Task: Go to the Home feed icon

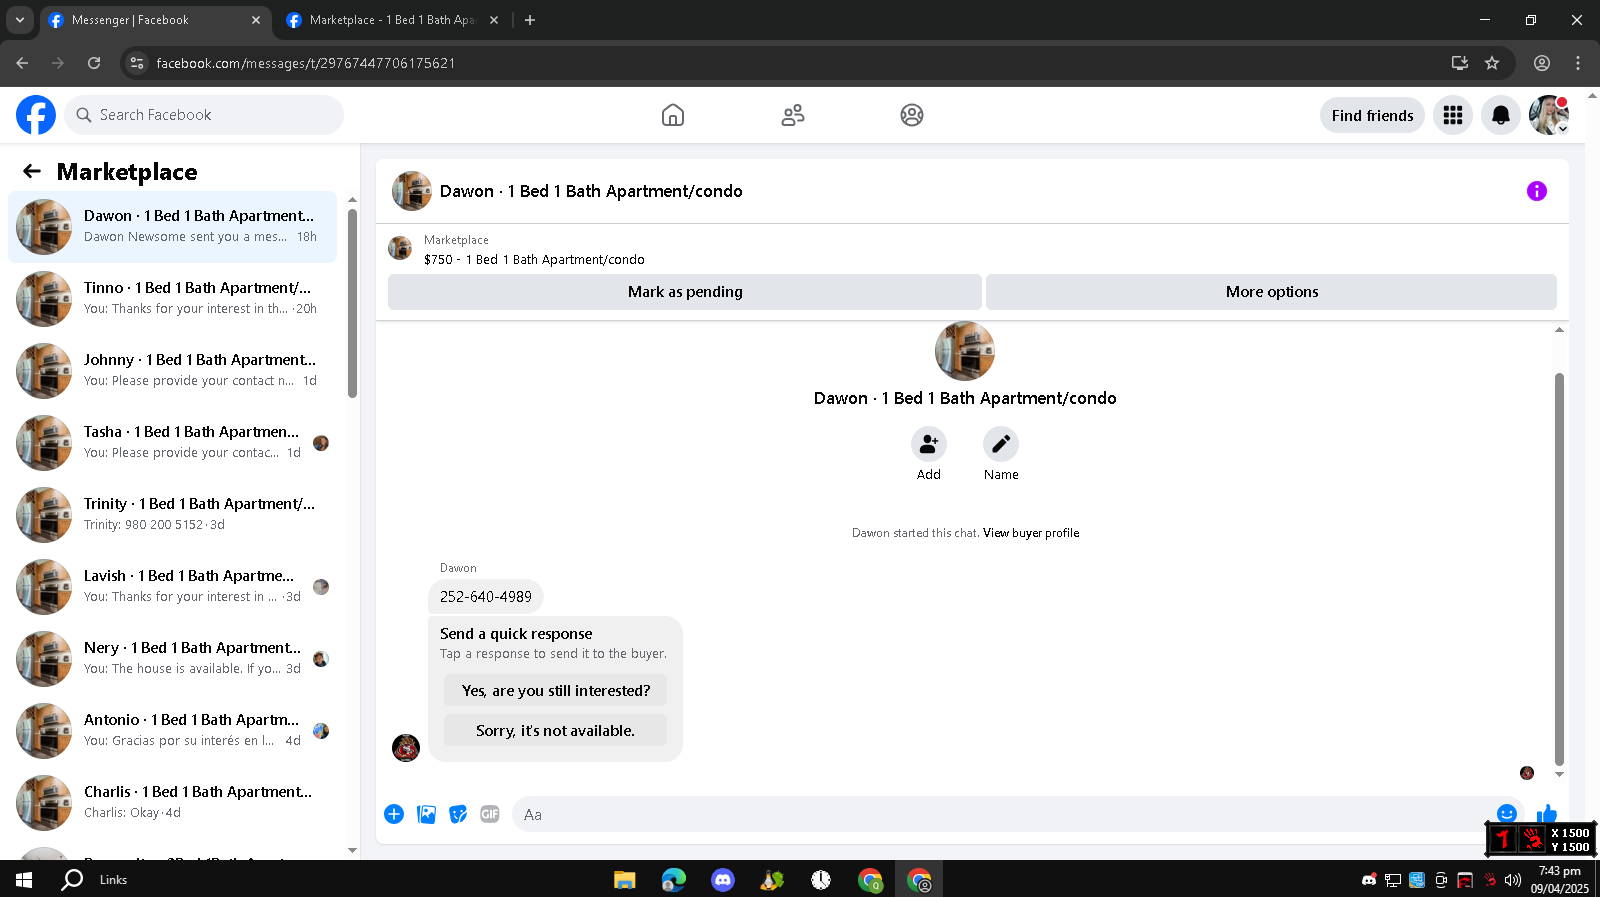Action: coord(673,115)
